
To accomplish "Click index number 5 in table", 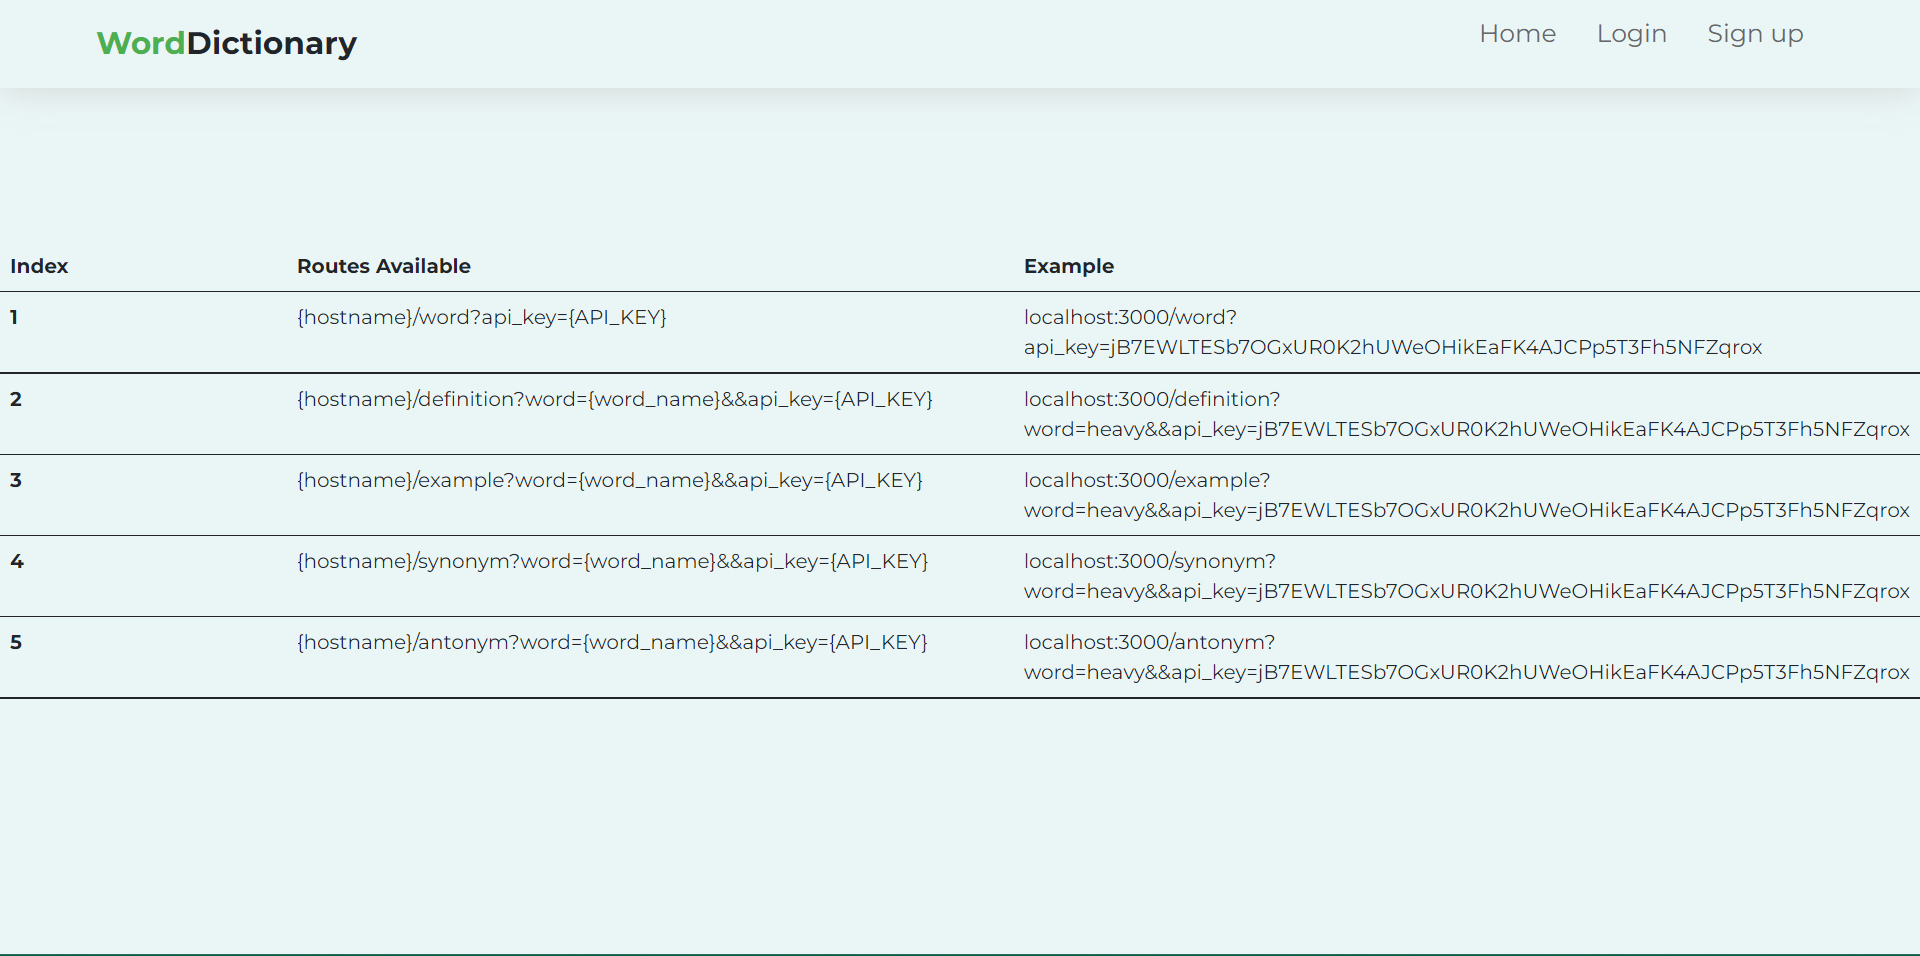I will (x=16, y=642).
